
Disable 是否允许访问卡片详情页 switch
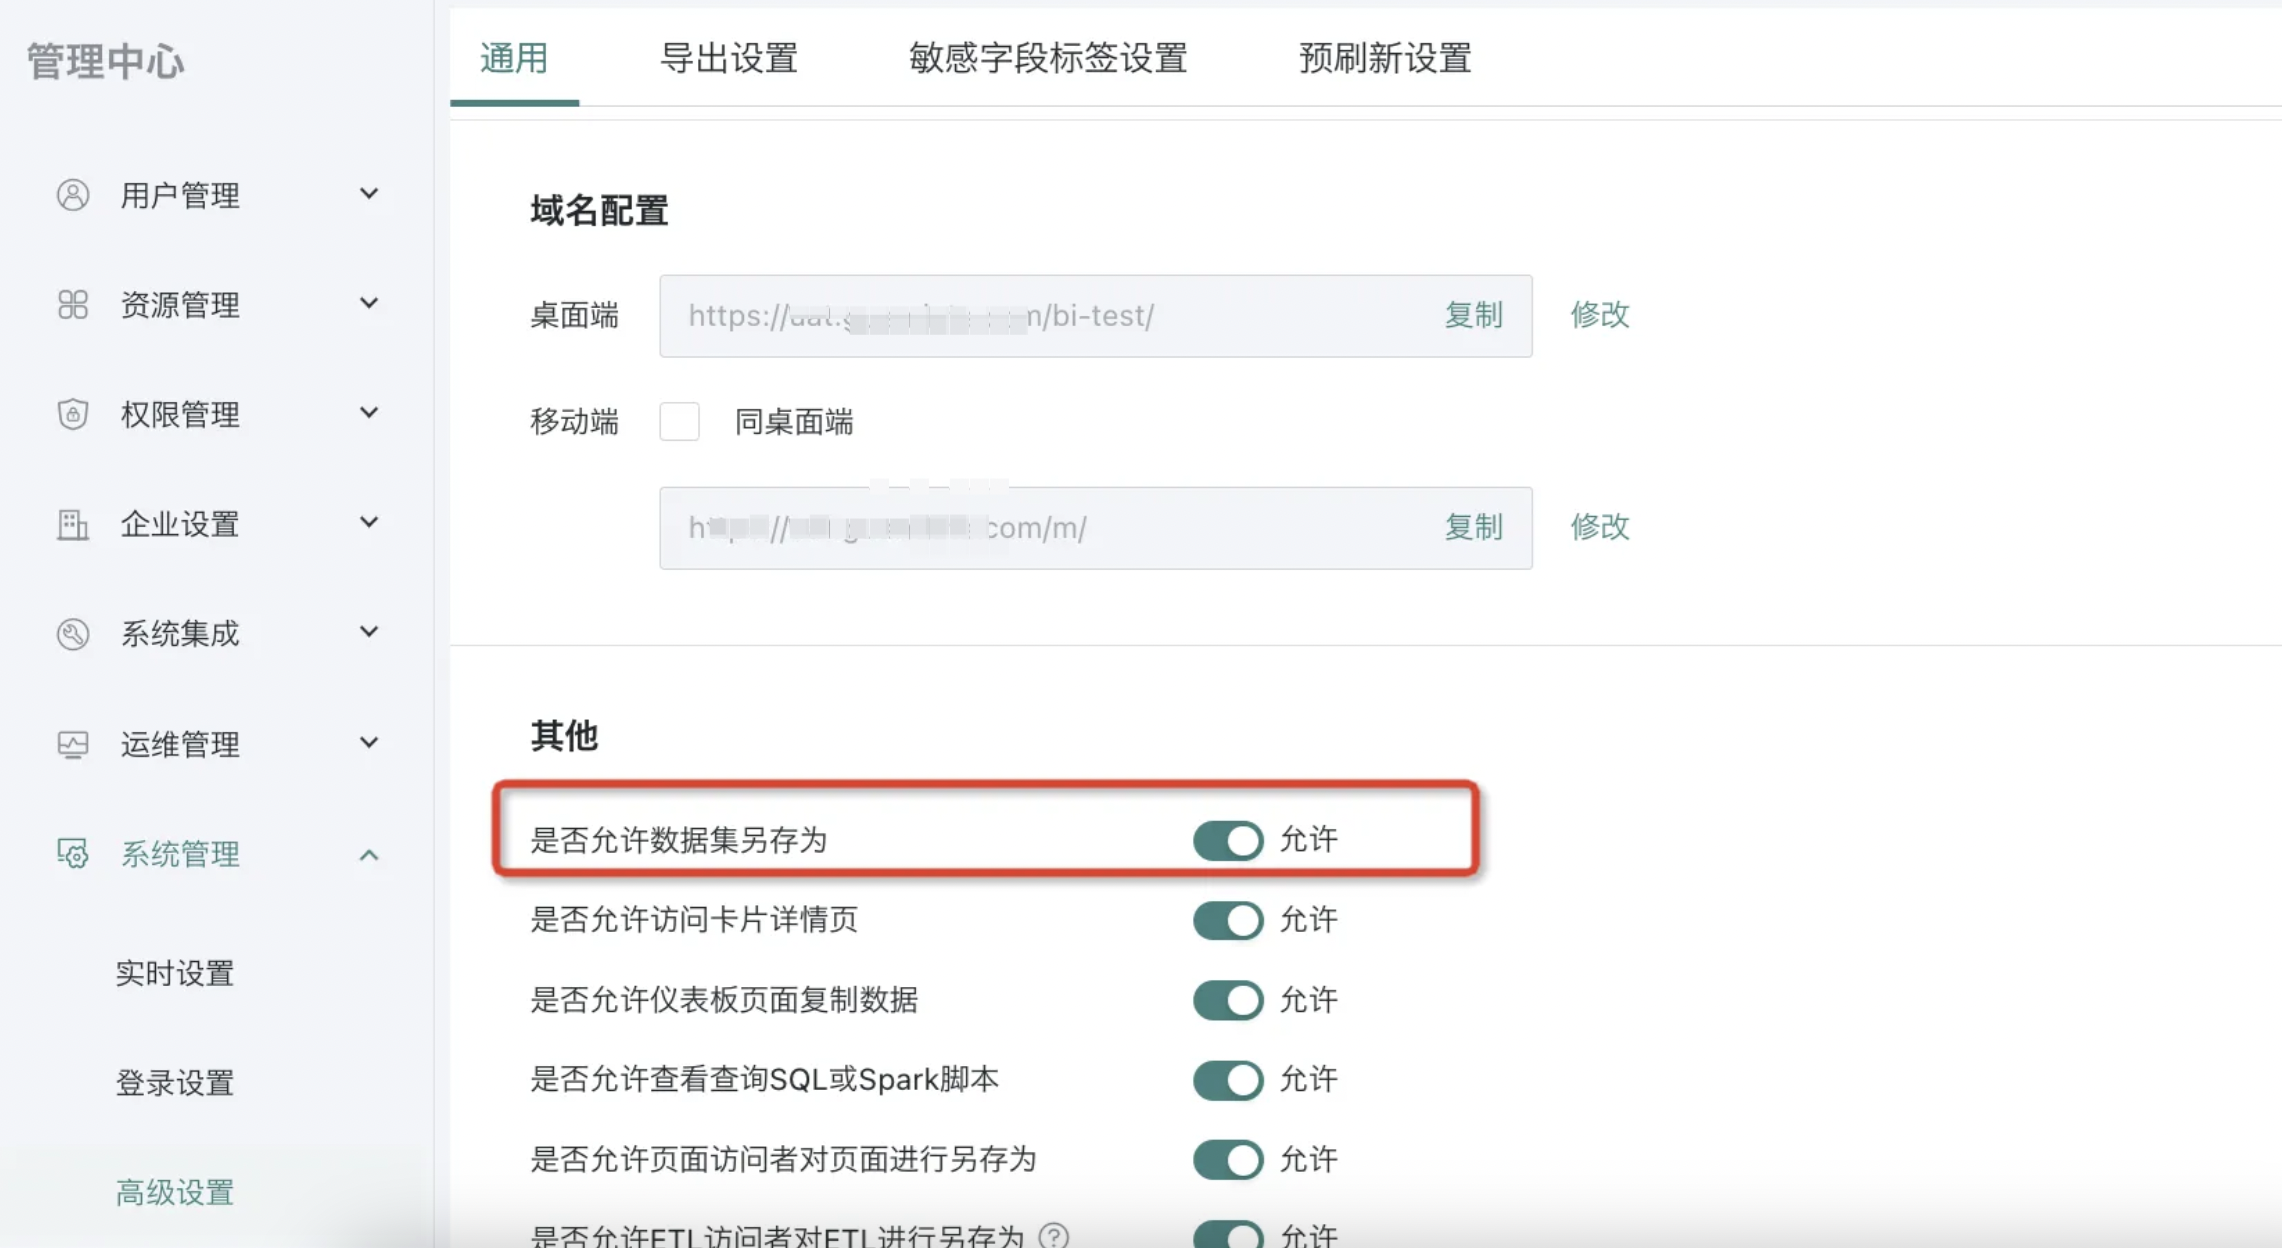point(1228,920)
